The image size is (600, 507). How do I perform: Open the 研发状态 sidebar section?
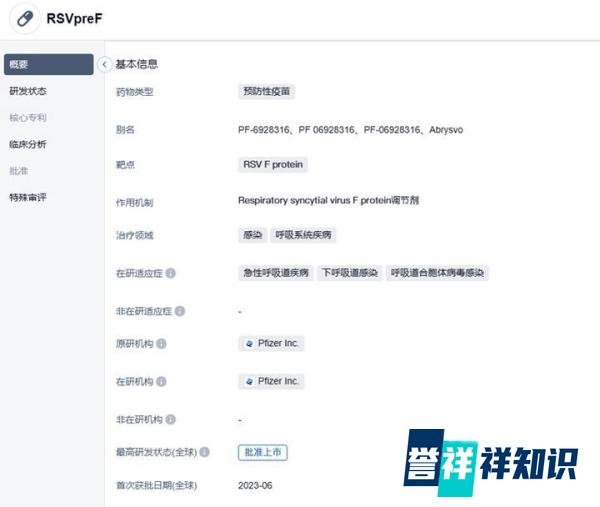point(28,91)
